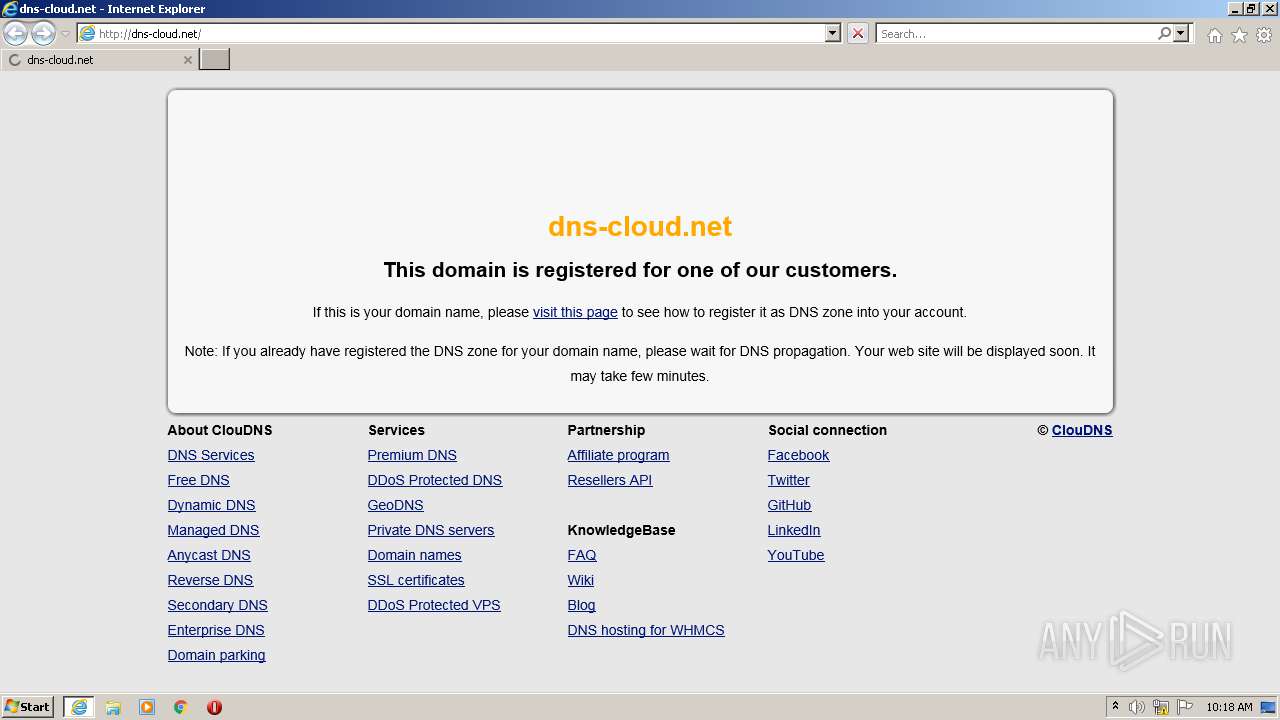Open the Twitter link

[788, 480]
